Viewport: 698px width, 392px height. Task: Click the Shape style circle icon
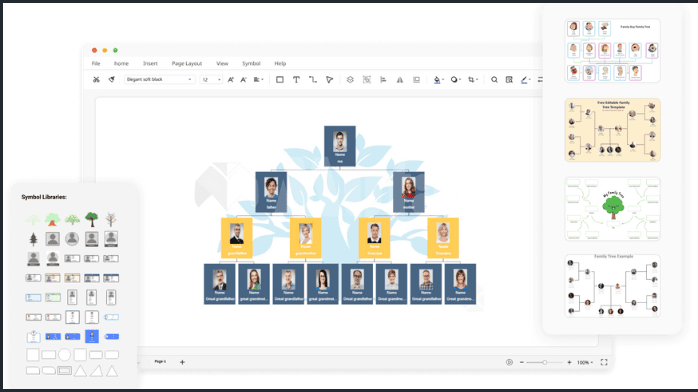454,80
